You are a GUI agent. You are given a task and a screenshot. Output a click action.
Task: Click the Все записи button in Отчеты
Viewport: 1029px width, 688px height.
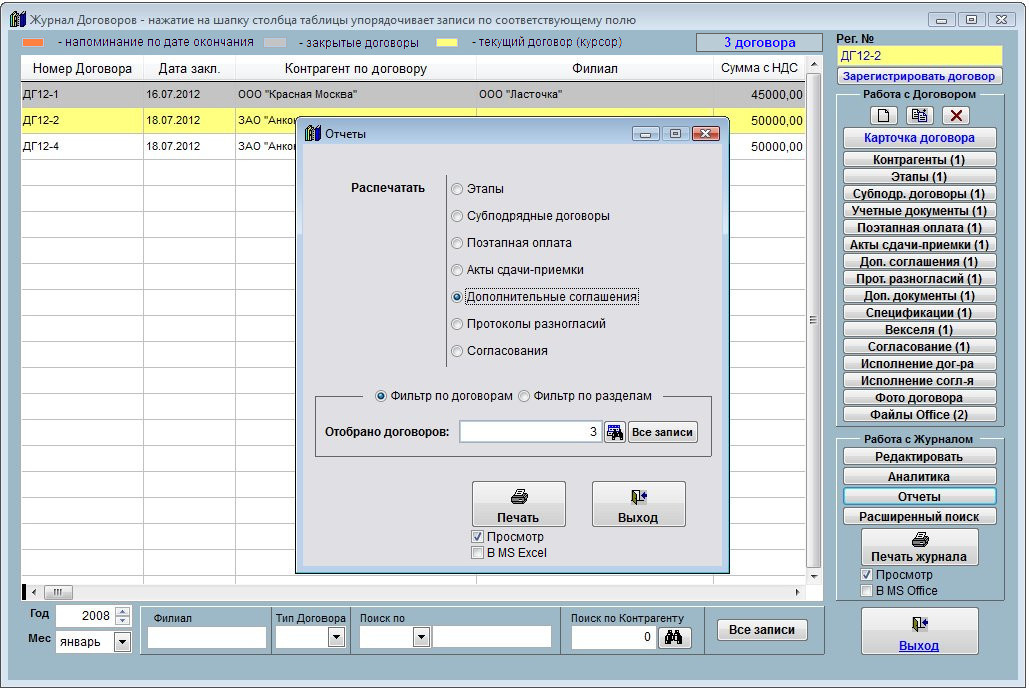click(x=662, y=432)
